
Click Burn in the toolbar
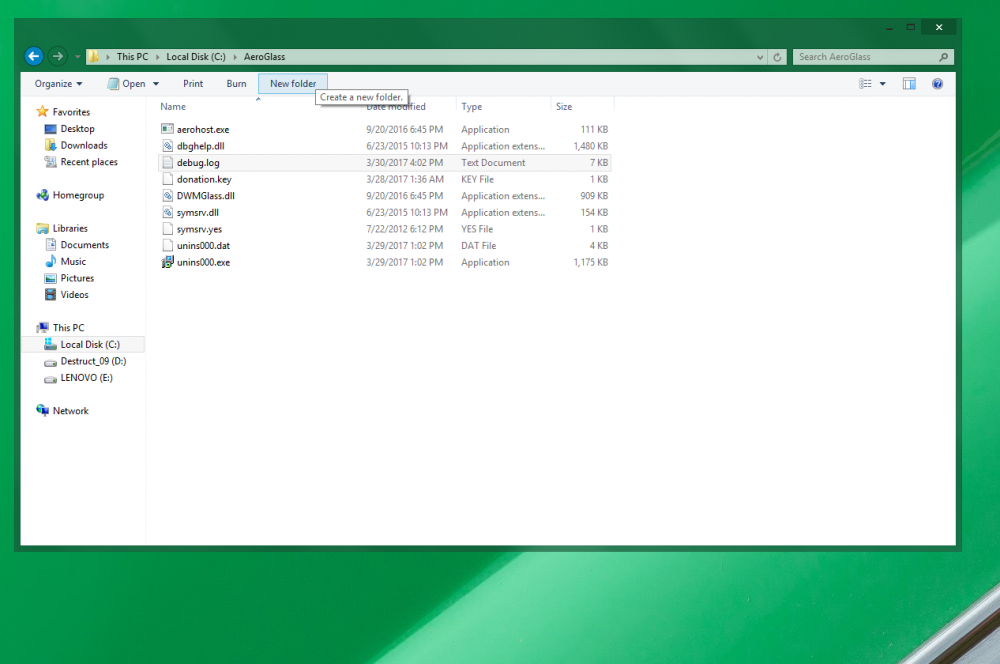pos(236,83)
